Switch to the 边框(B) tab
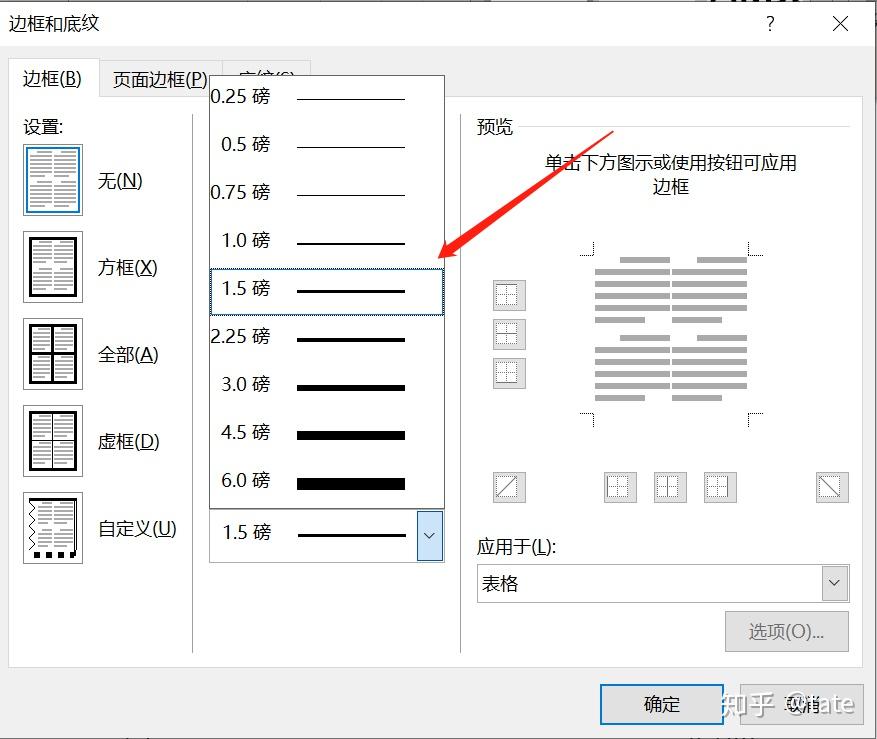The height and width of the screenshot is (739, 877). 53,79
